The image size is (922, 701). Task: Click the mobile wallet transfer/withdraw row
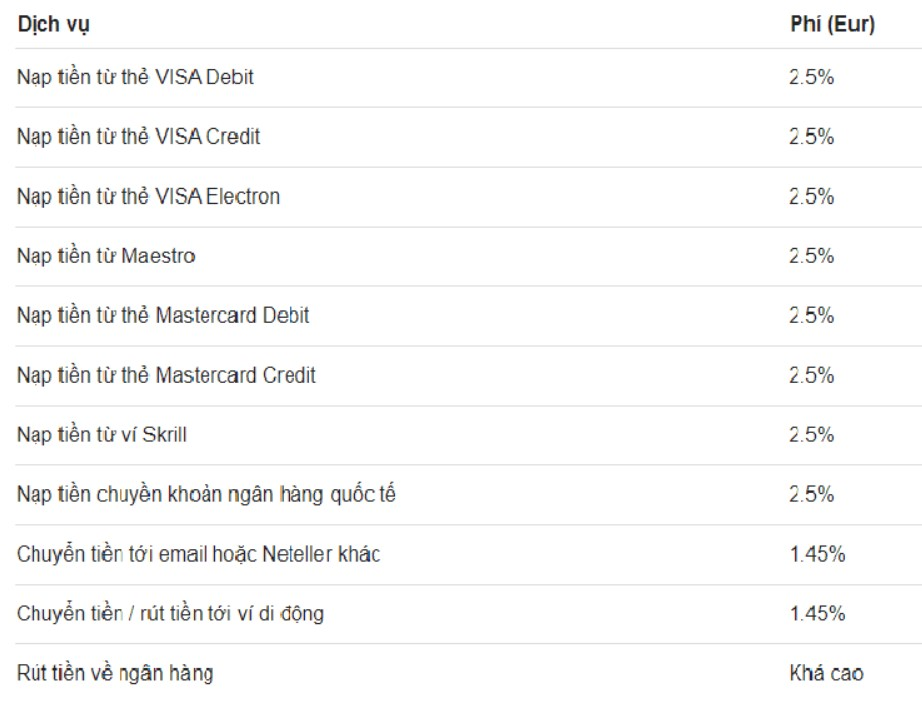pos(170,613)
